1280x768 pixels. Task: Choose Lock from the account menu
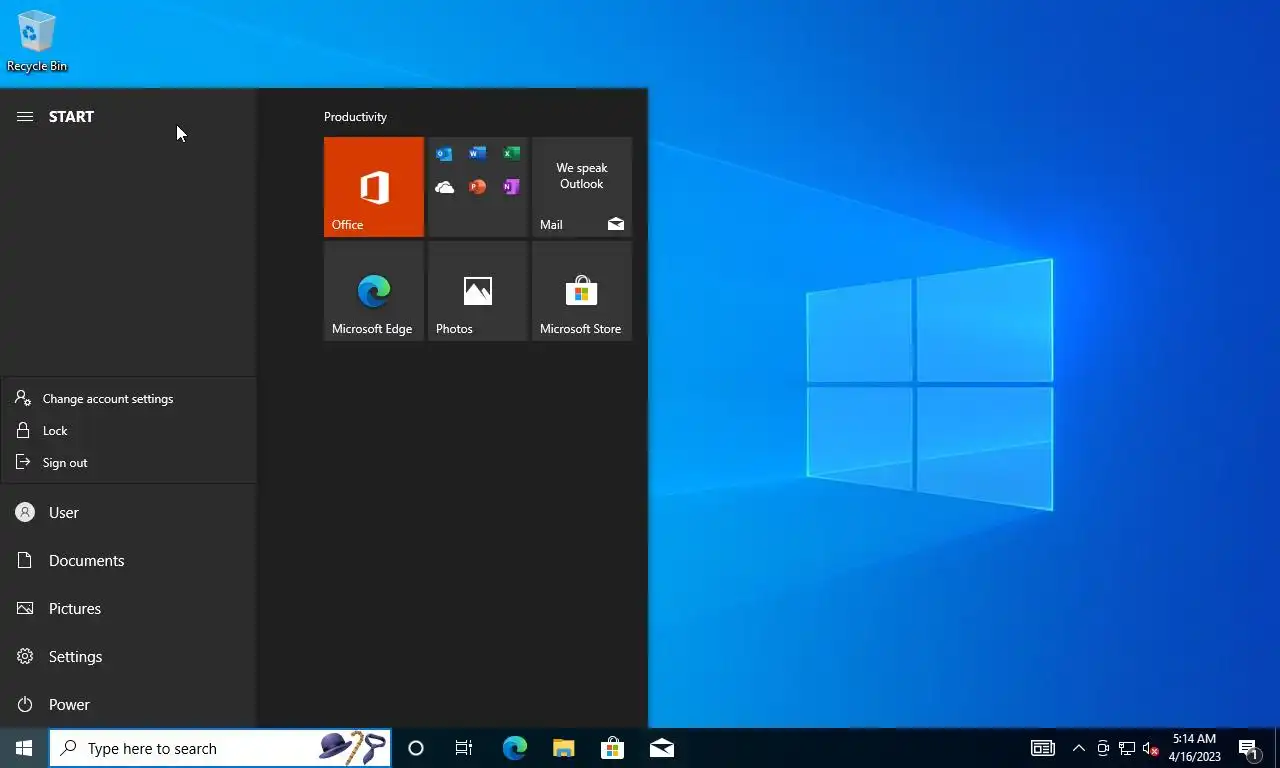coord(128,430)
